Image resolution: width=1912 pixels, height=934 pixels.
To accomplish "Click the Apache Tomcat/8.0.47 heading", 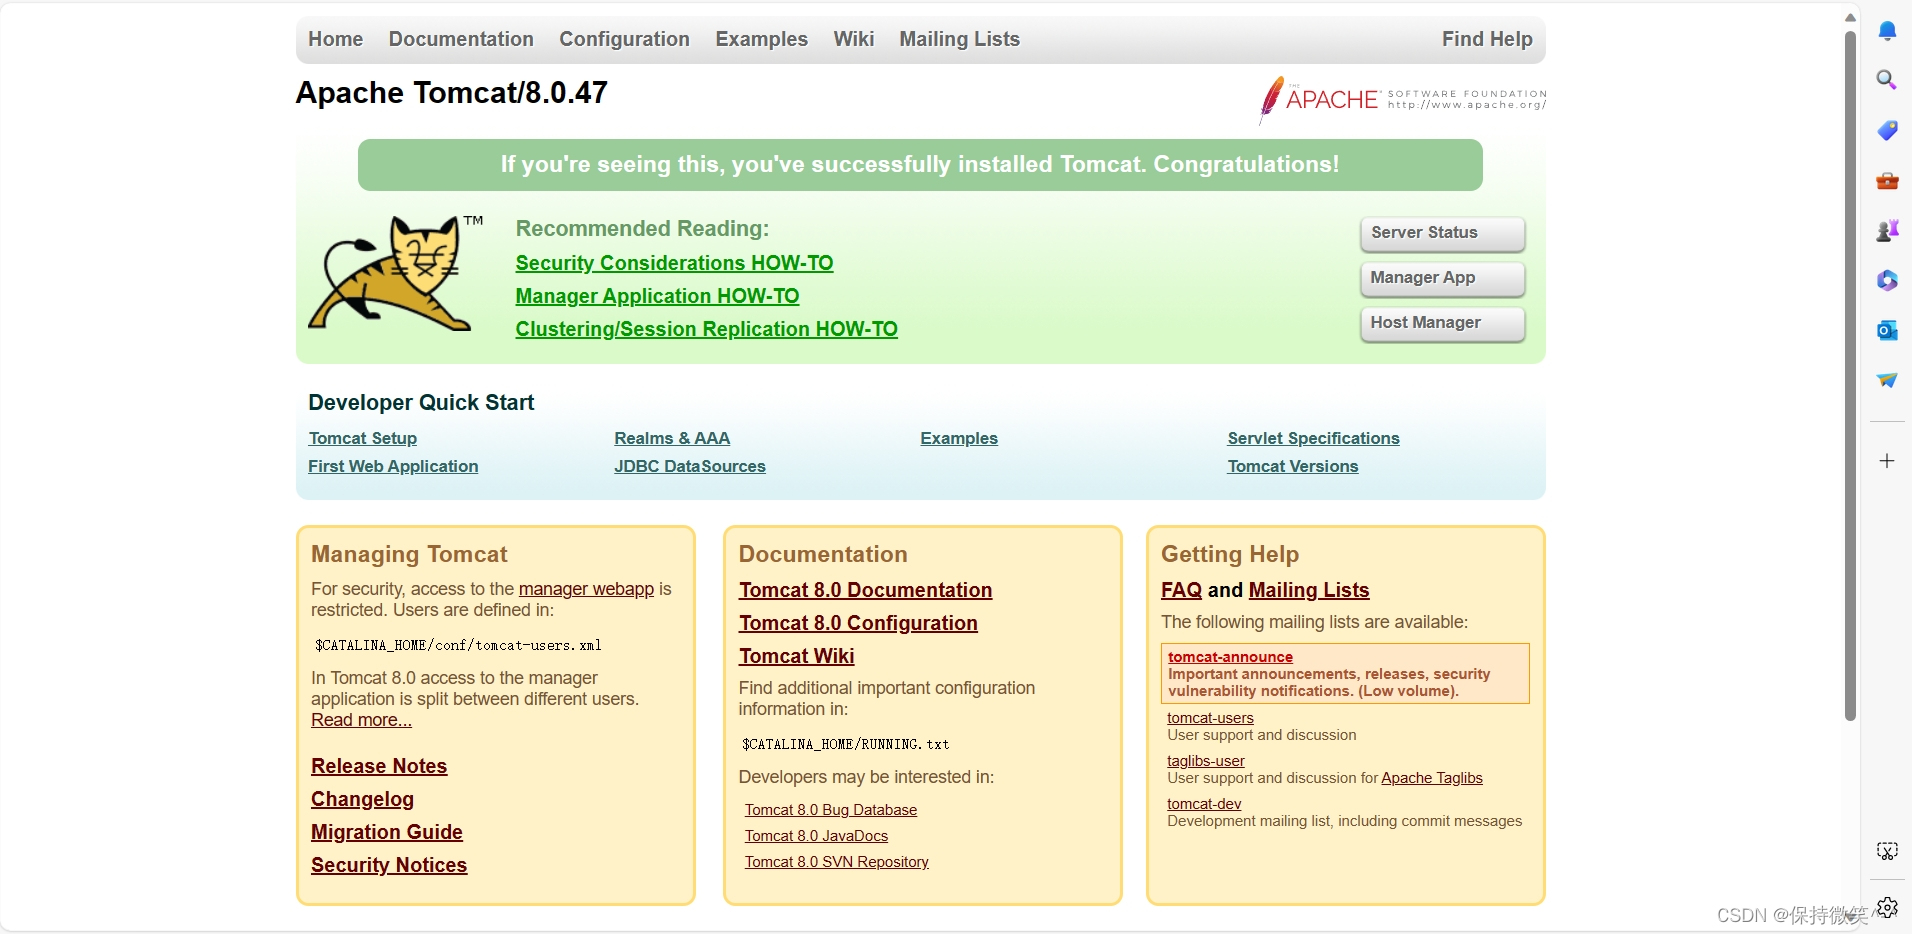I will [x=451, y=93].
